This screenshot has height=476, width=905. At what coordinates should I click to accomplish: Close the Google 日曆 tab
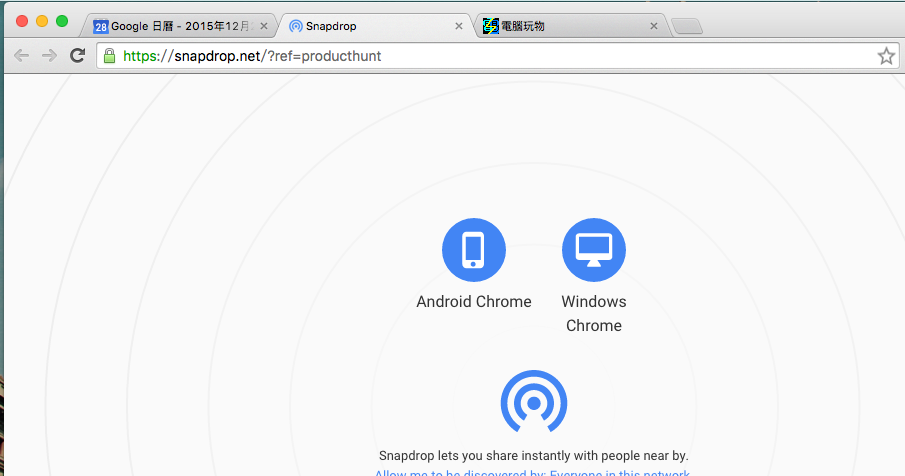pyautogui.click(x=264, y=26)
